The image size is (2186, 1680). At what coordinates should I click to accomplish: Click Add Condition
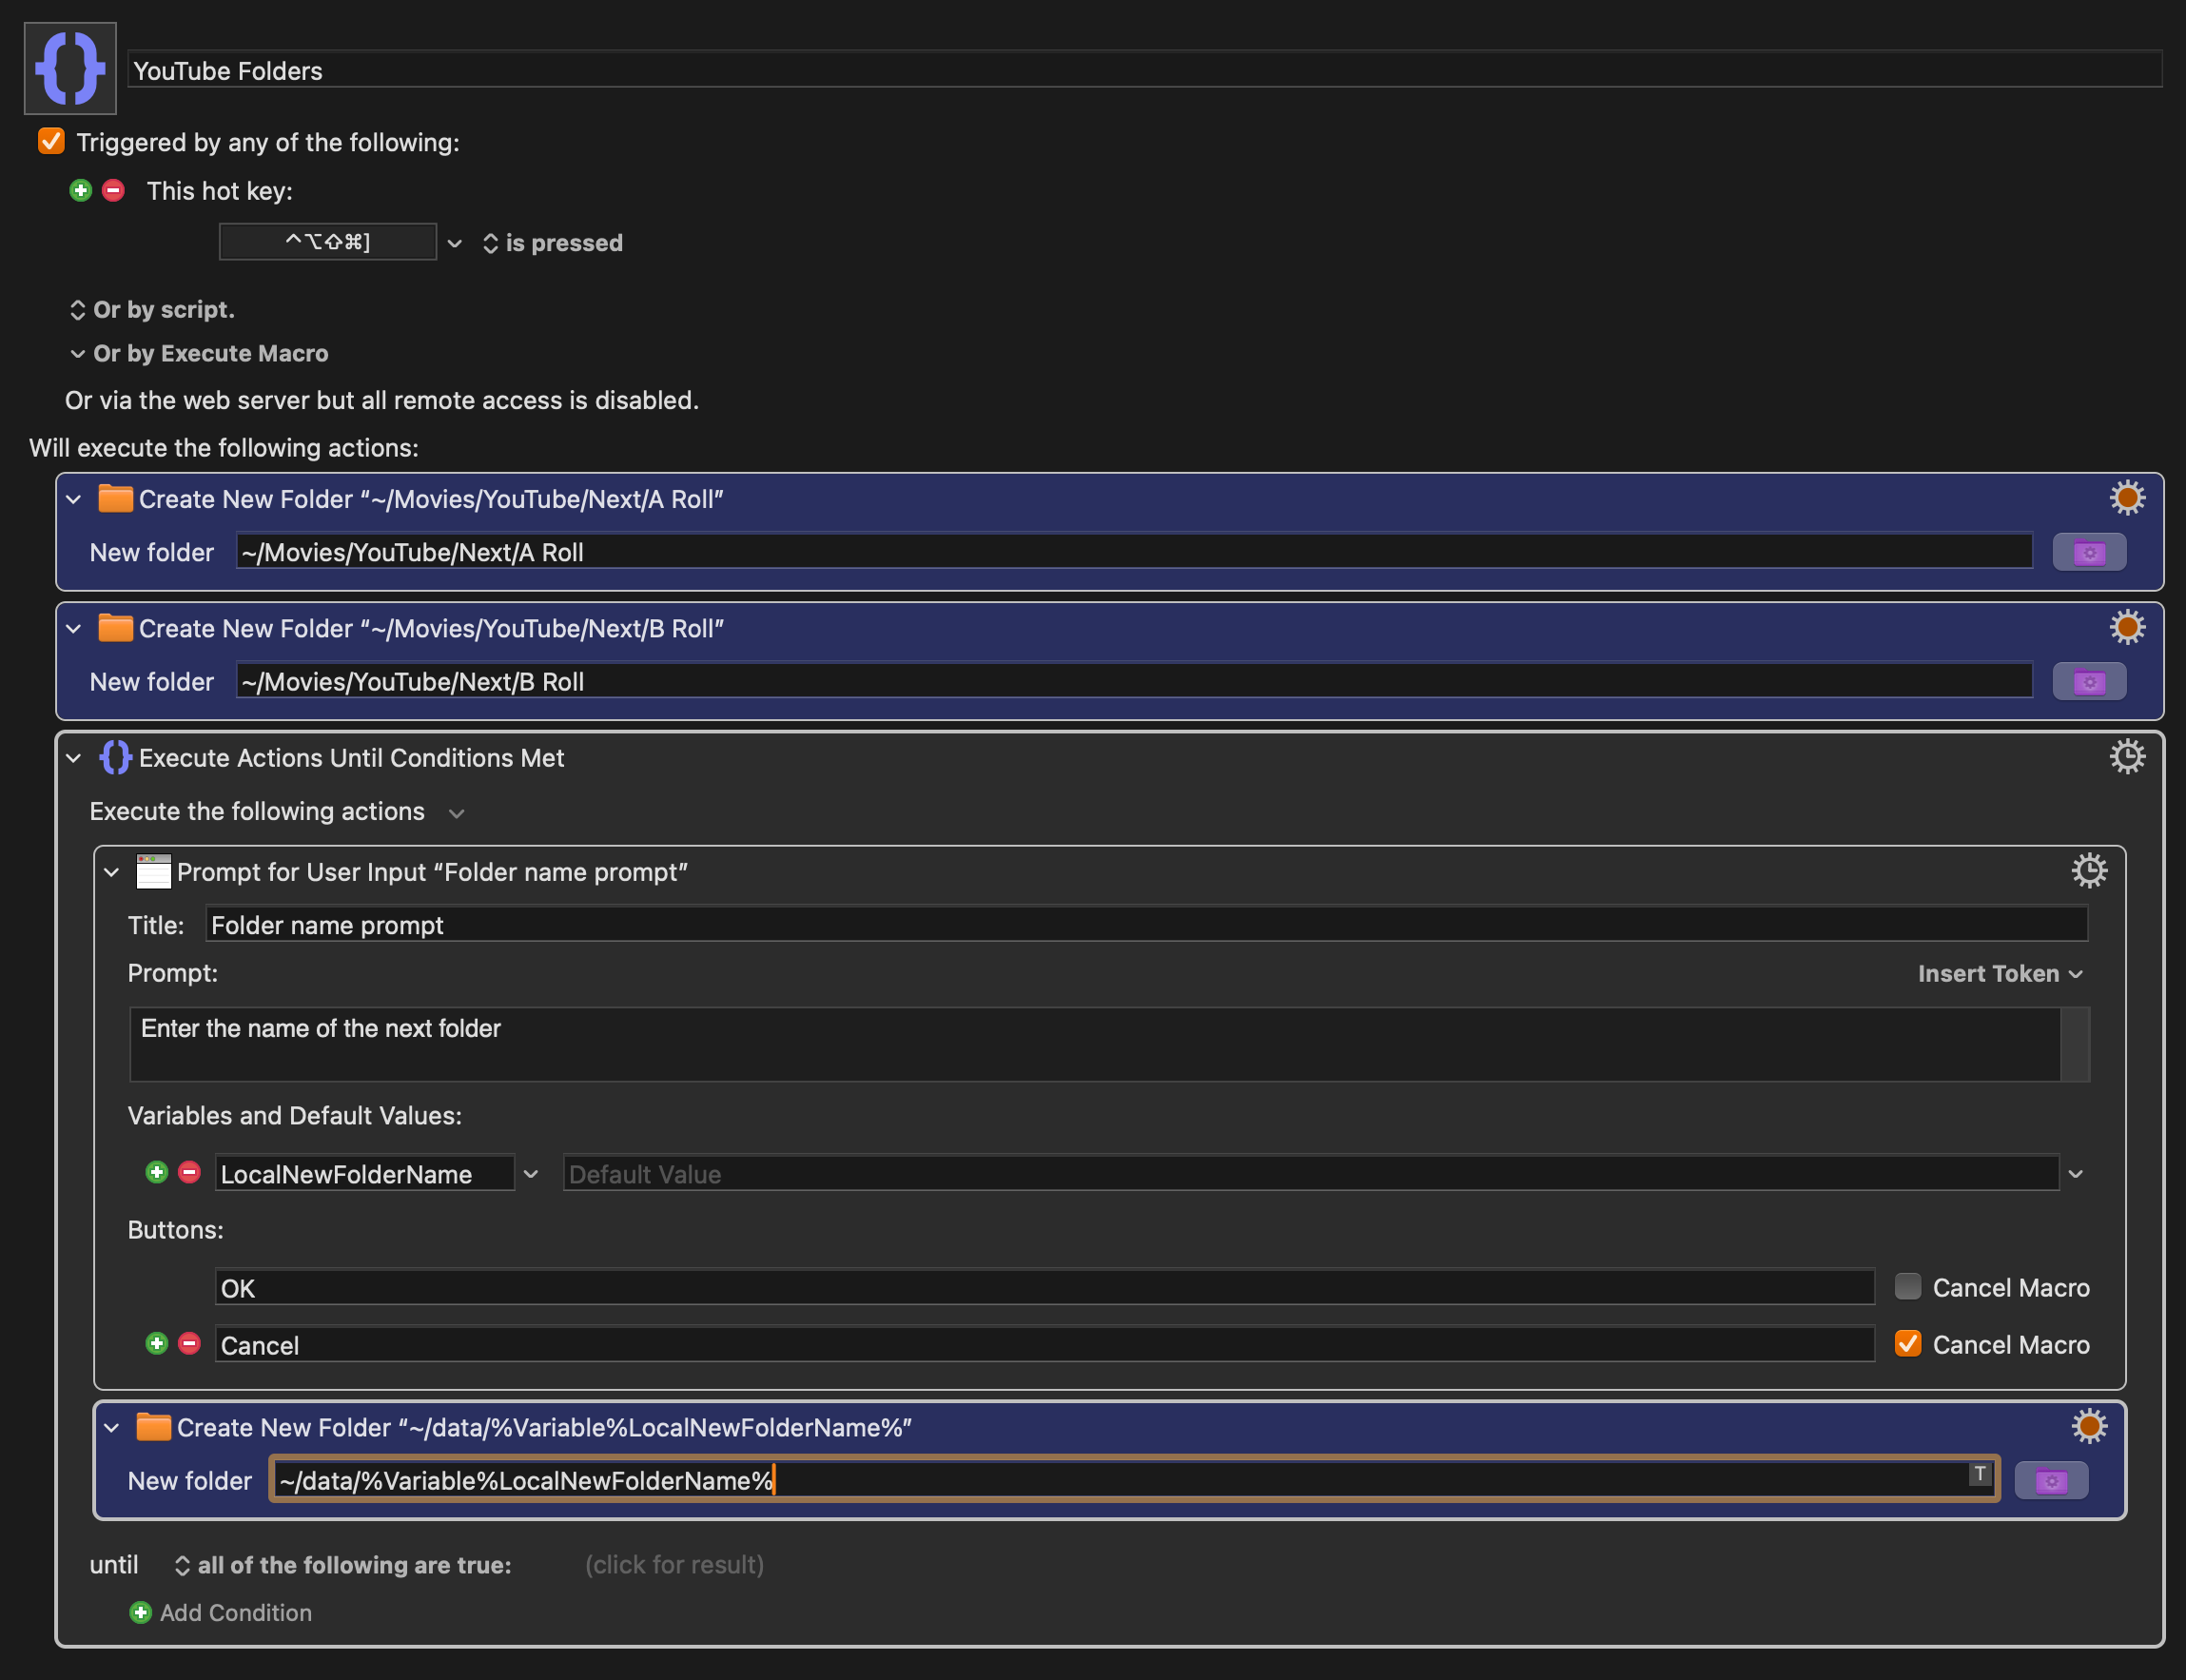[221, 1613]
